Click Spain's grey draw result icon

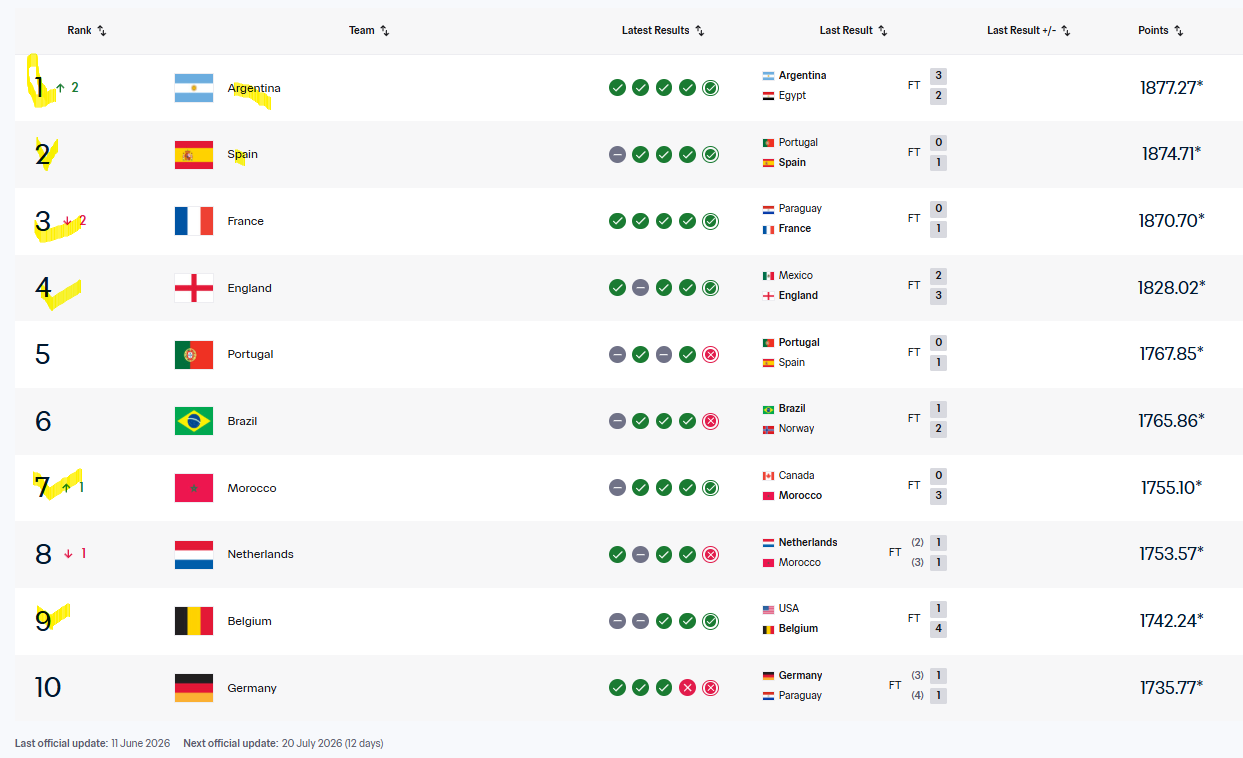[x=617, y=154]
